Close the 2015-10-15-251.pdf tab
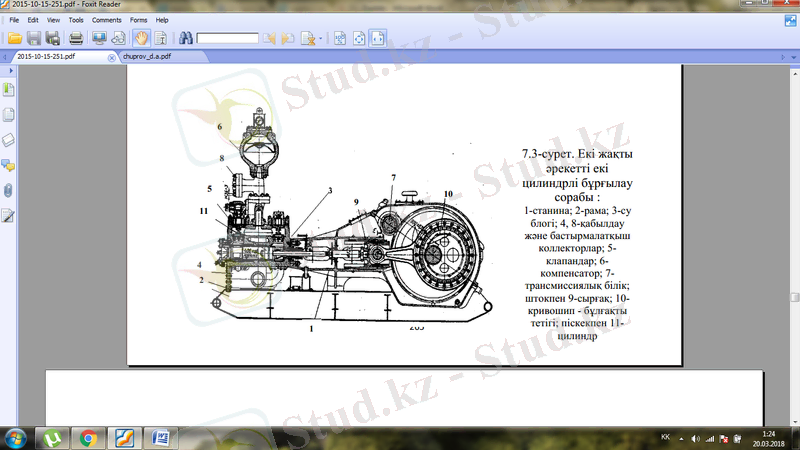 tap(109, 57)
